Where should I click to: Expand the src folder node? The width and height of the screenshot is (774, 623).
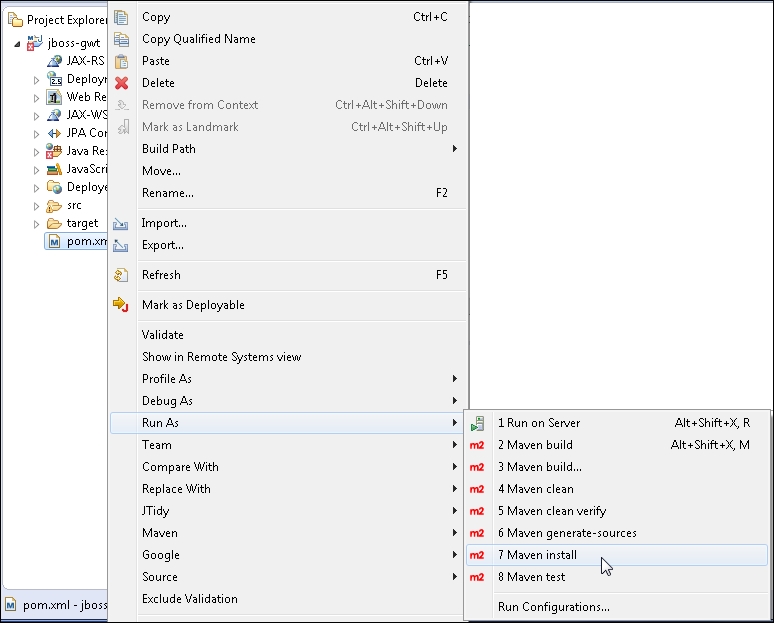pyautogui.click(x=37, y=206)
